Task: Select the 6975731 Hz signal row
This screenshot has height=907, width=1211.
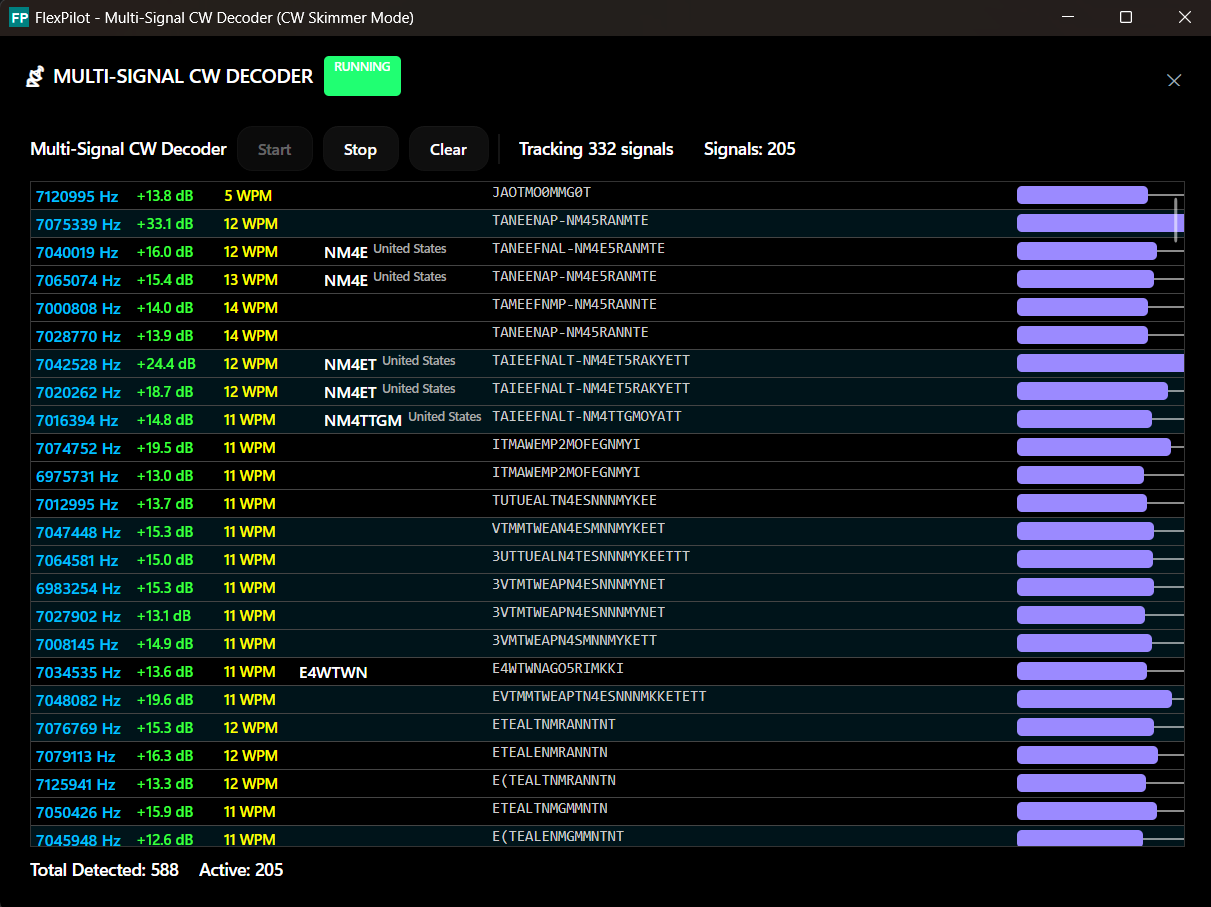Action: 77,476
